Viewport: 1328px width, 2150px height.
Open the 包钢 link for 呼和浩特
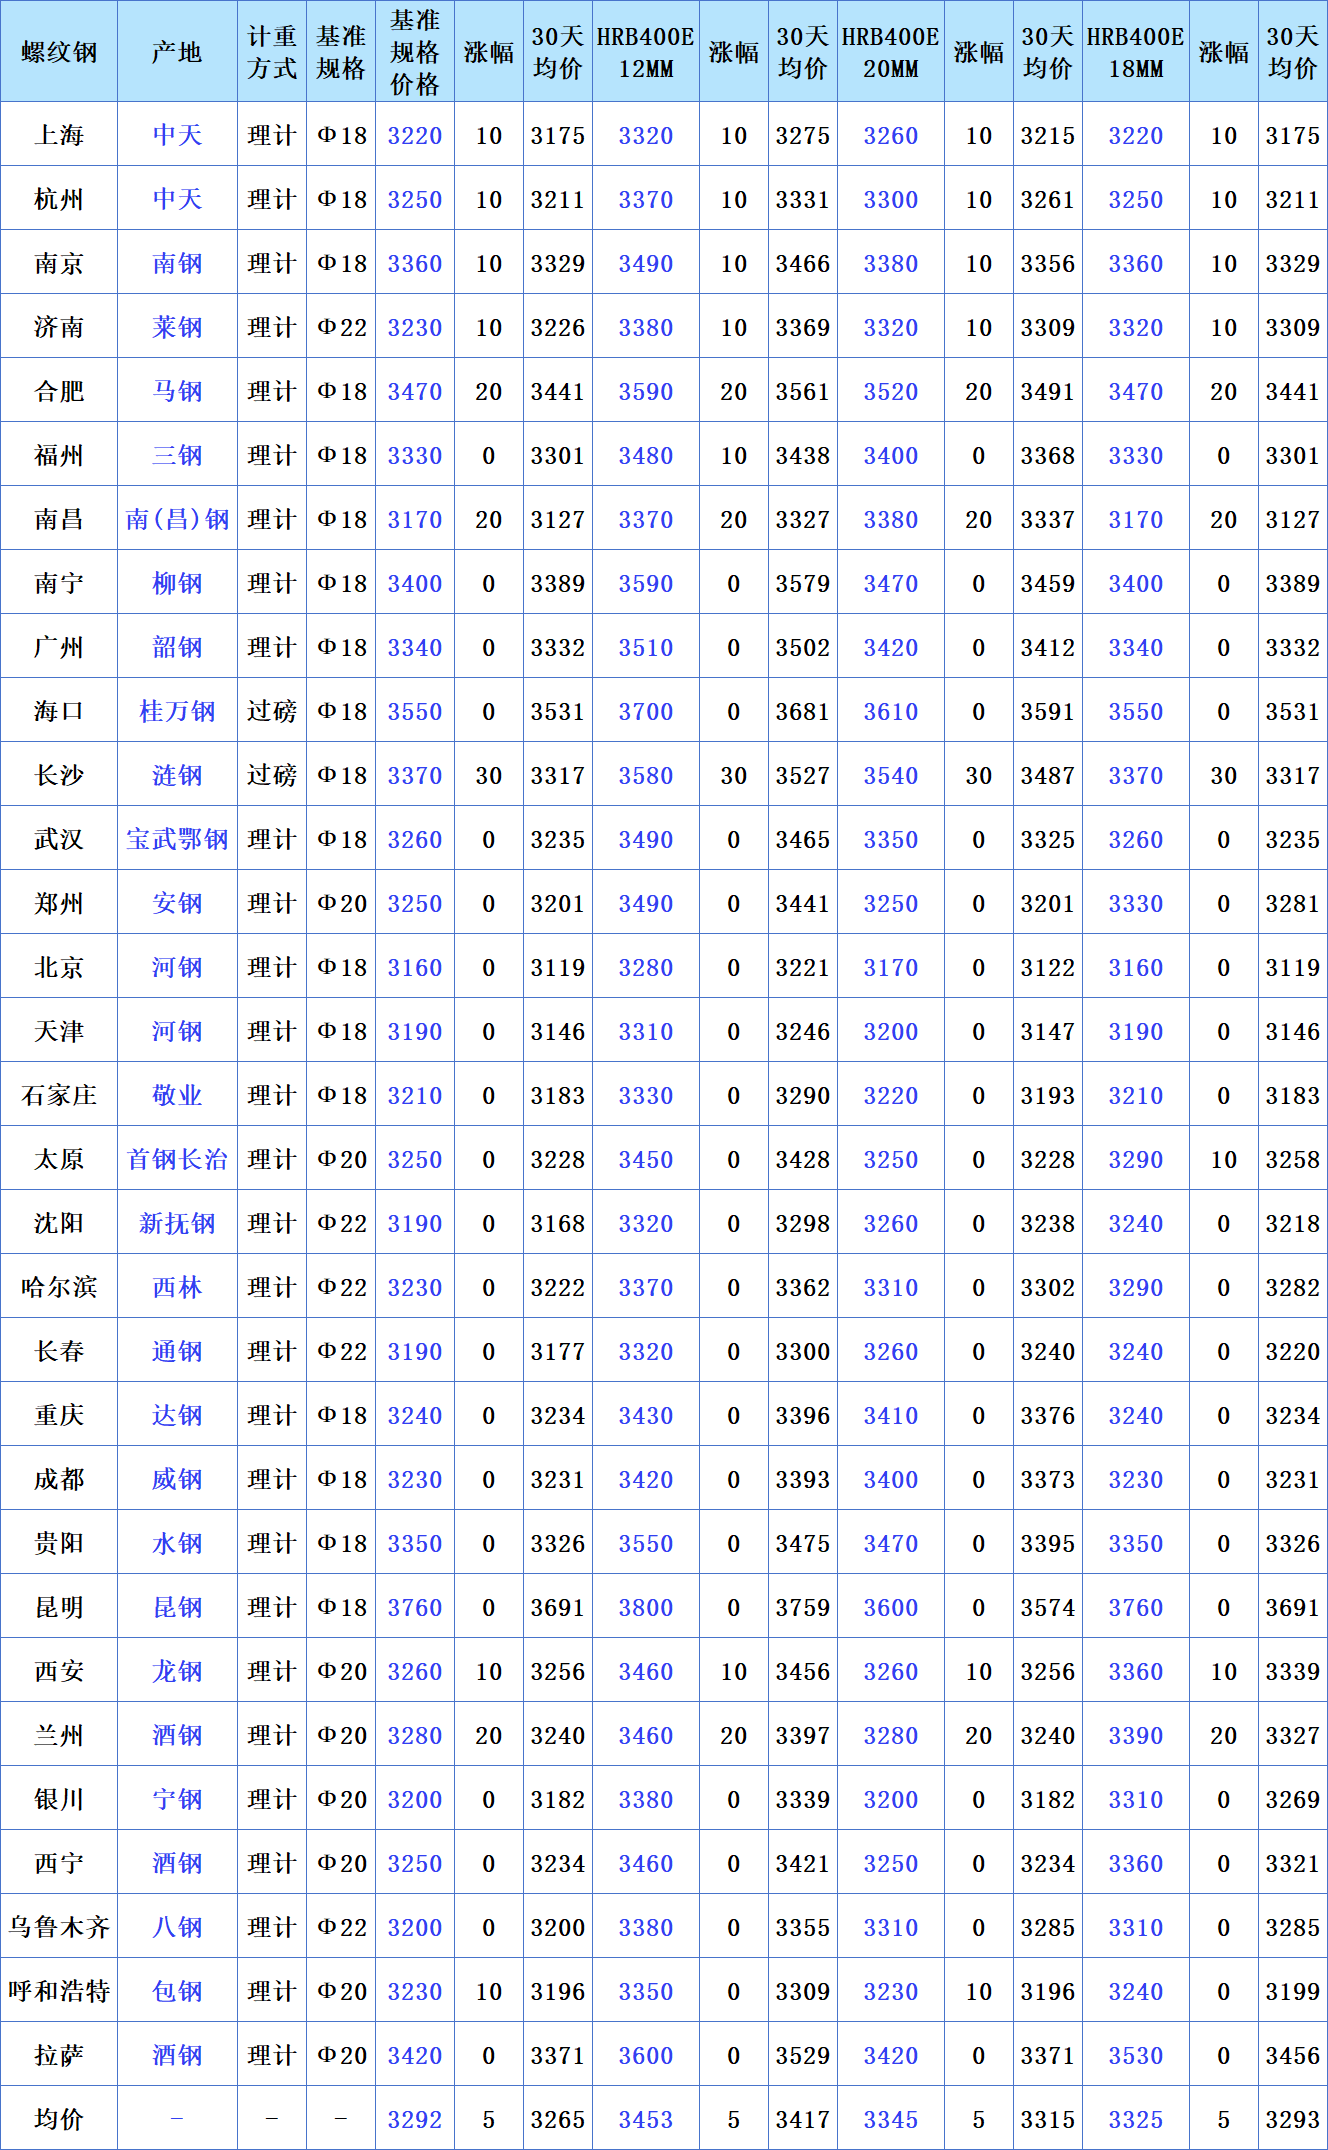click(177, 1992)
